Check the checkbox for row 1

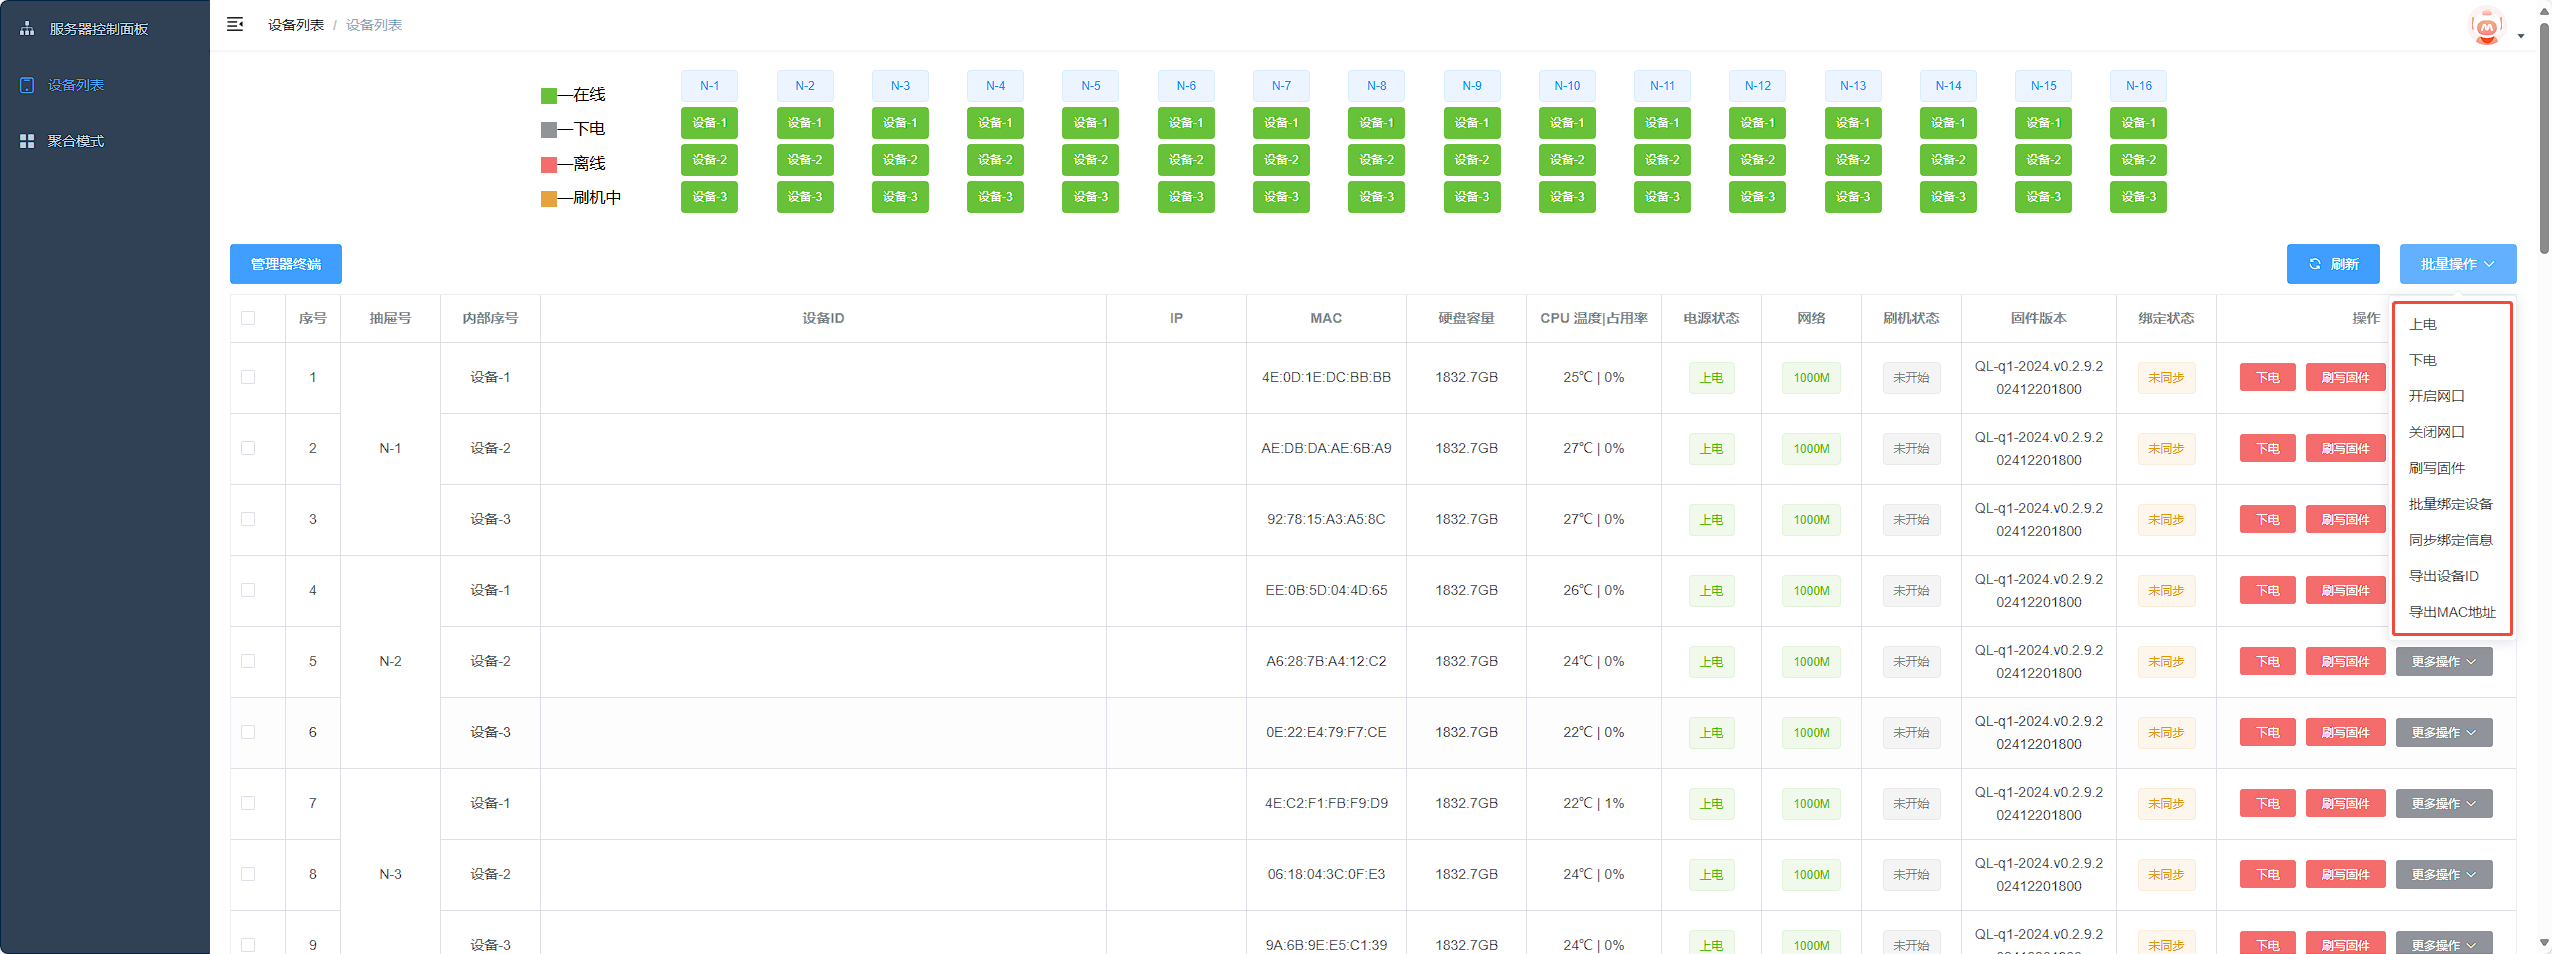pos(248,377)
